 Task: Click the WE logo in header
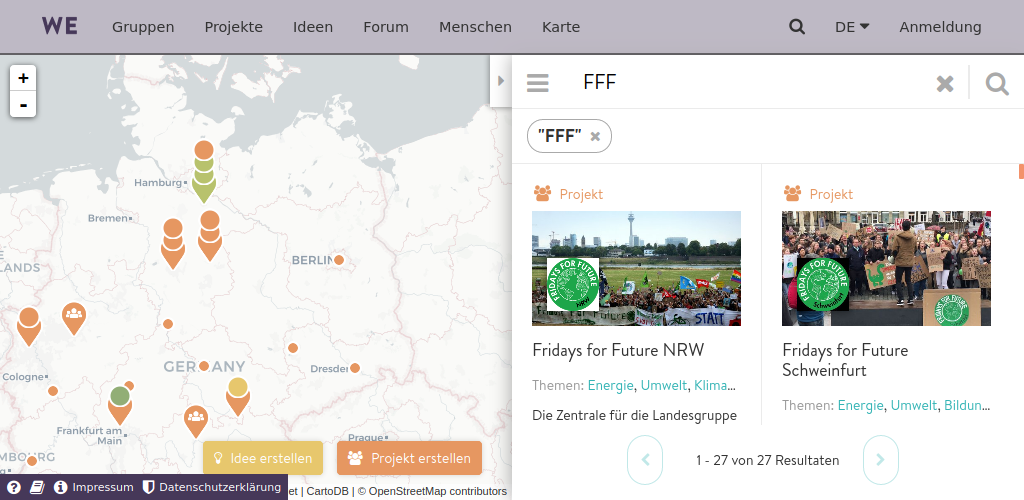point(60,27)
